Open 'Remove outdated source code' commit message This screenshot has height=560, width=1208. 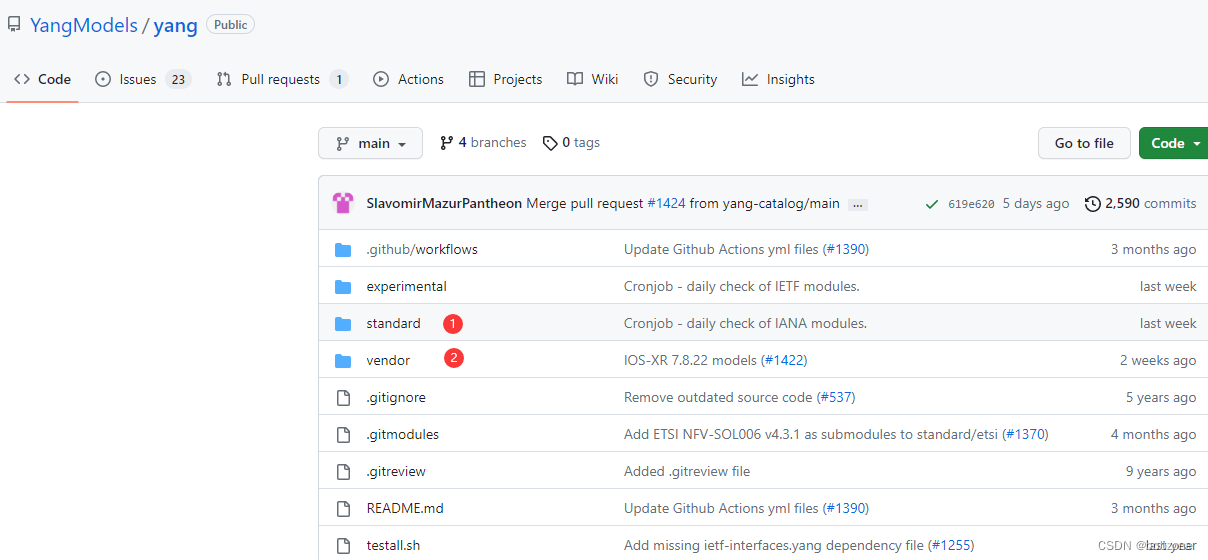718,397
